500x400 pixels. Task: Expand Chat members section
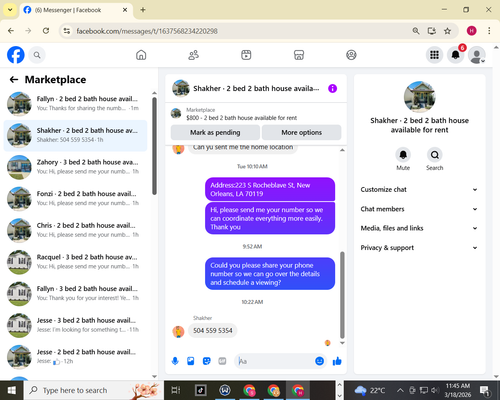click(419, 209)
